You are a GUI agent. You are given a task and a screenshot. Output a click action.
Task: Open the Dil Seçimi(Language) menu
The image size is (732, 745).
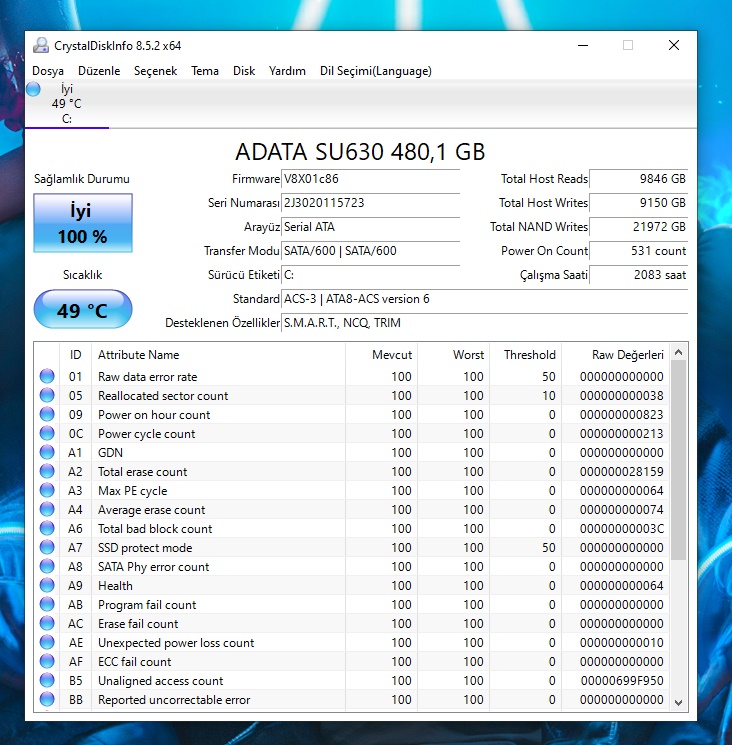(375, 71)
